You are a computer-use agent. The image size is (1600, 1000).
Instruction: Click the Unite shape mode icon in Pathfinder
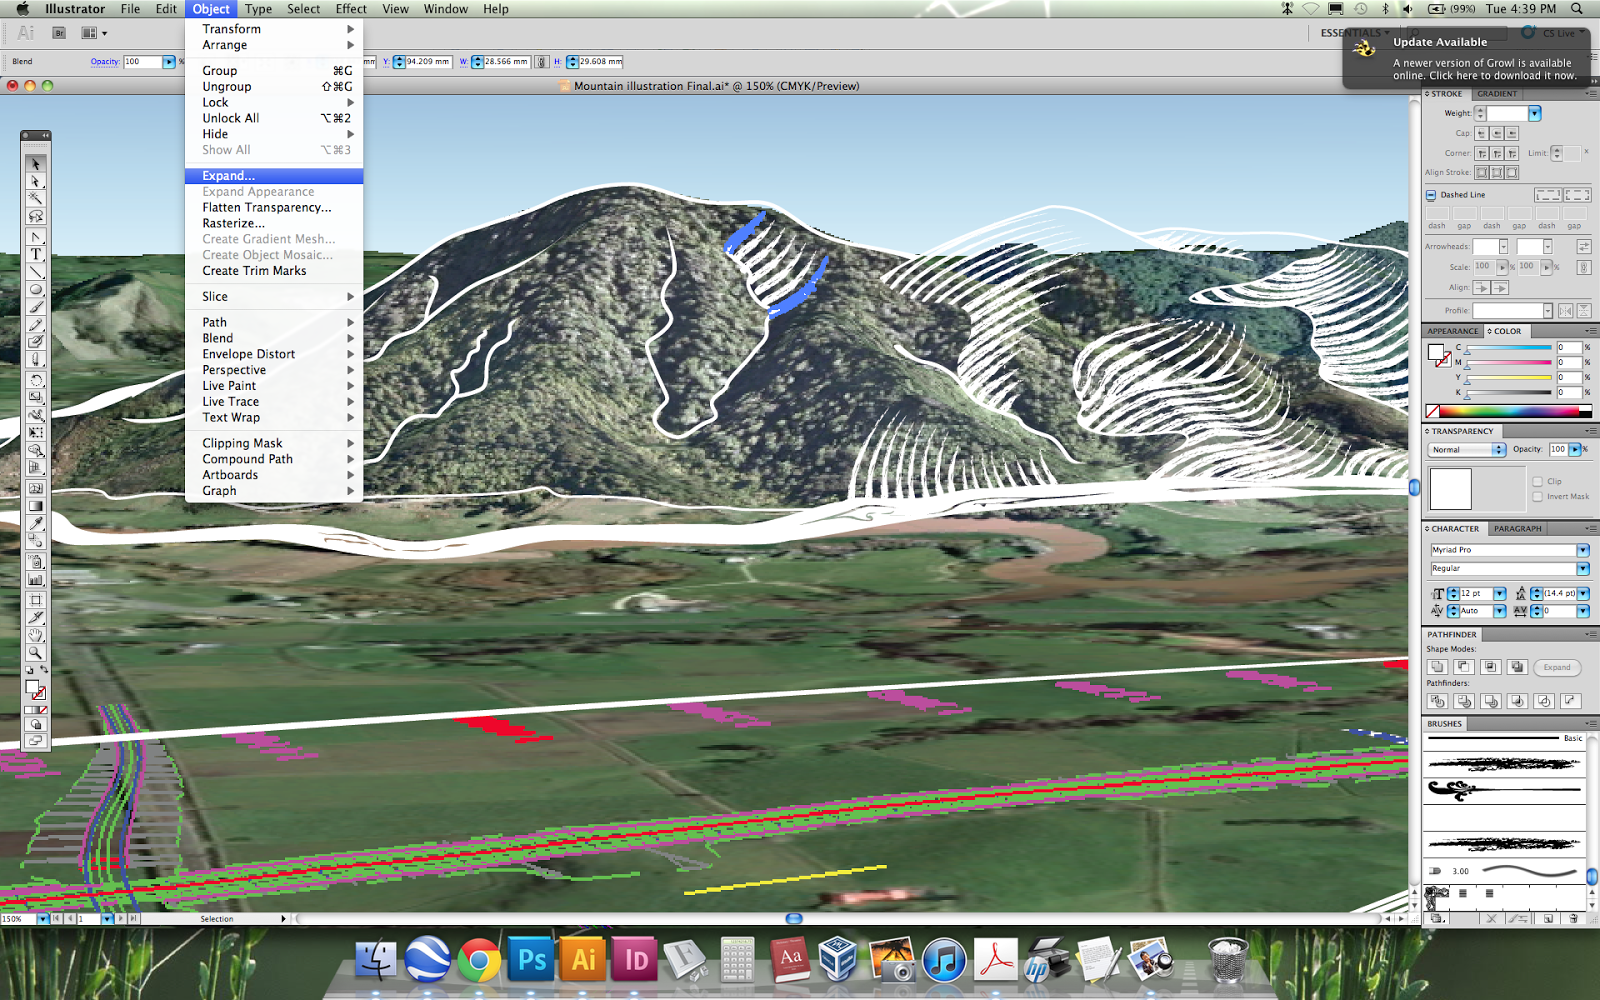1438,667
